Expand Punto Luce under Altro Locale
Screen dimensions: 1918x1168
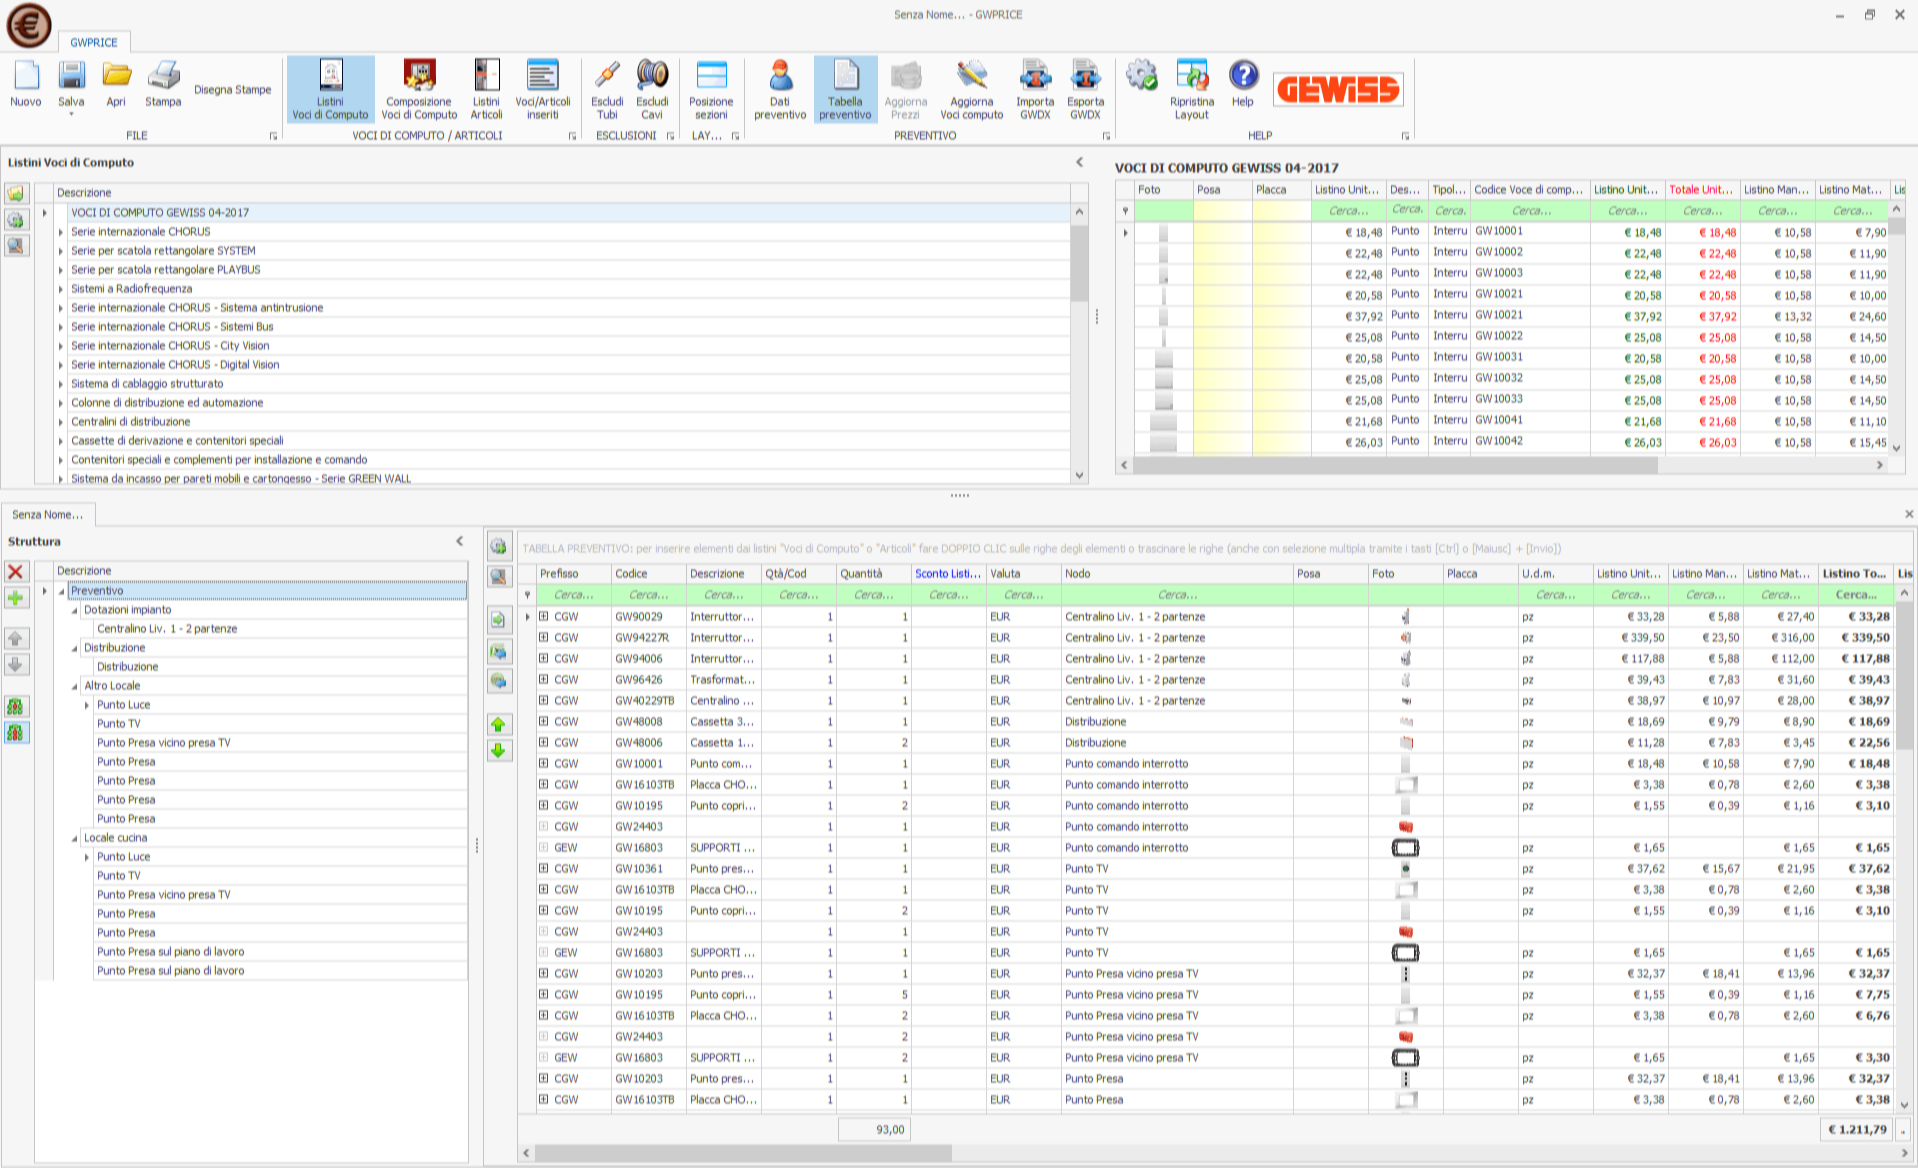click(x=87, y=705)
